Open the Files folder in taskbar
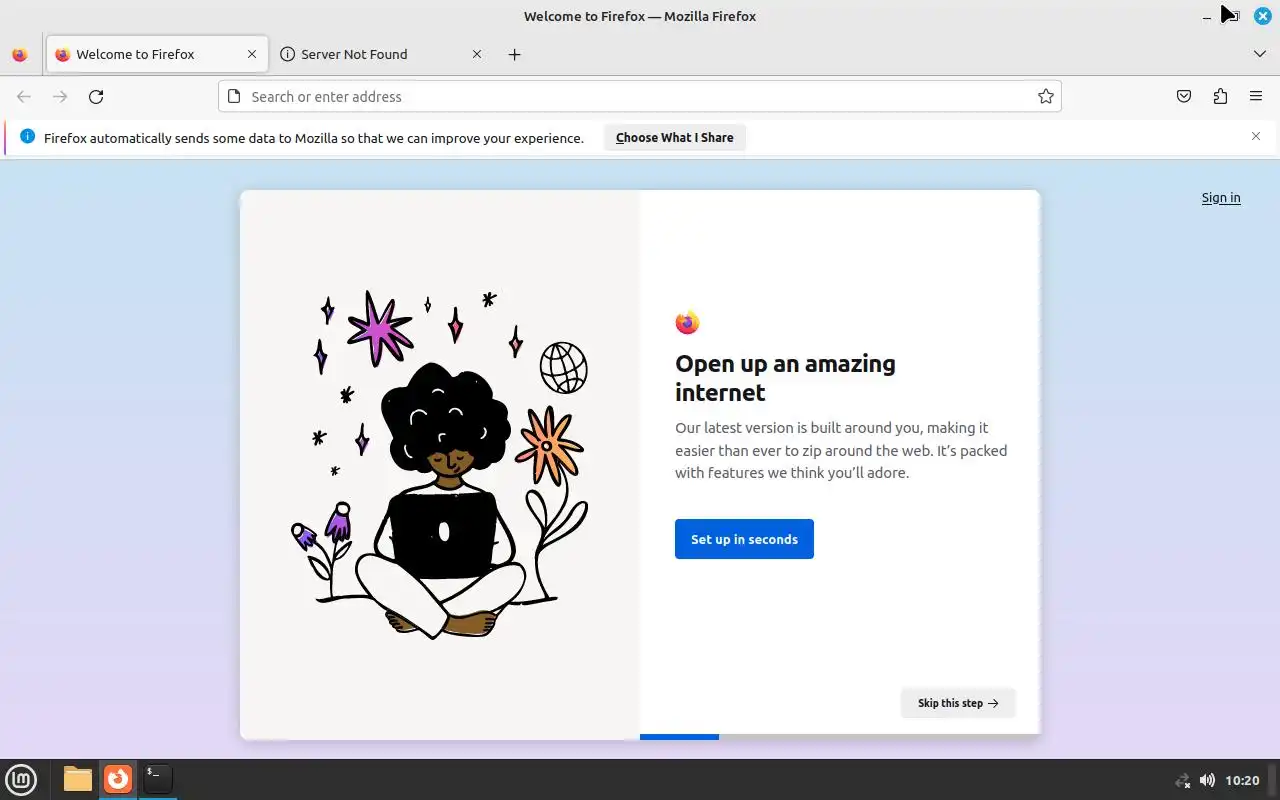 point(77,779)
